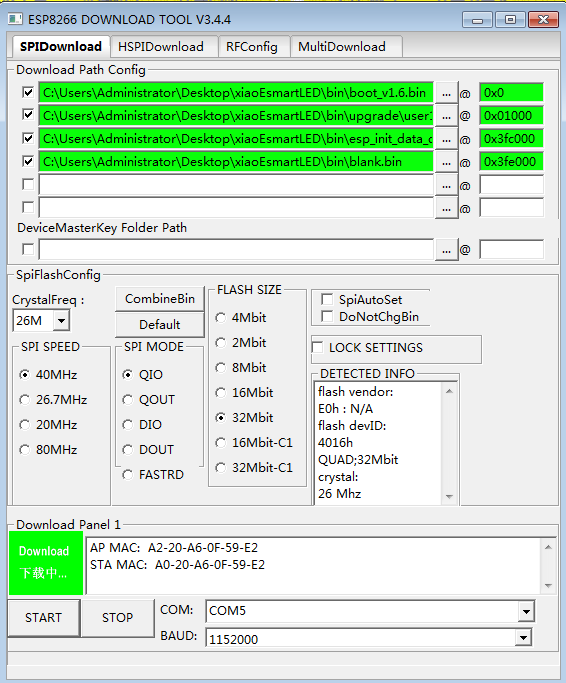The height and width of the screenshot is (683, 566).
Task: Browse for boot_v1.6.bin file with ... button
Action: coord(446,93)
